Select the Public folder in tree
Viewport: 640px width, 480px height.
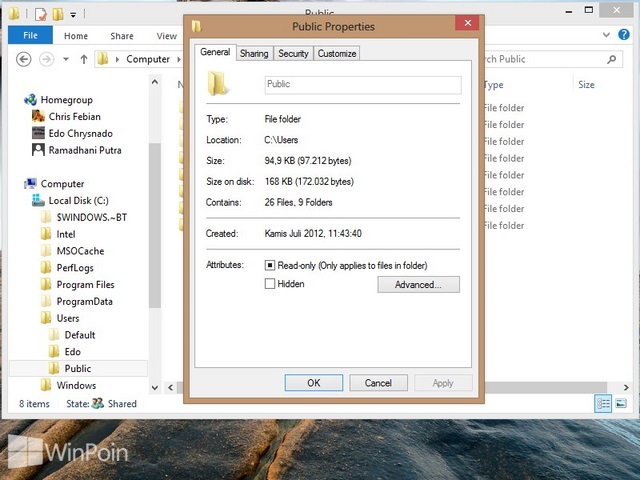pyautogui.click(x=78, y=368)
